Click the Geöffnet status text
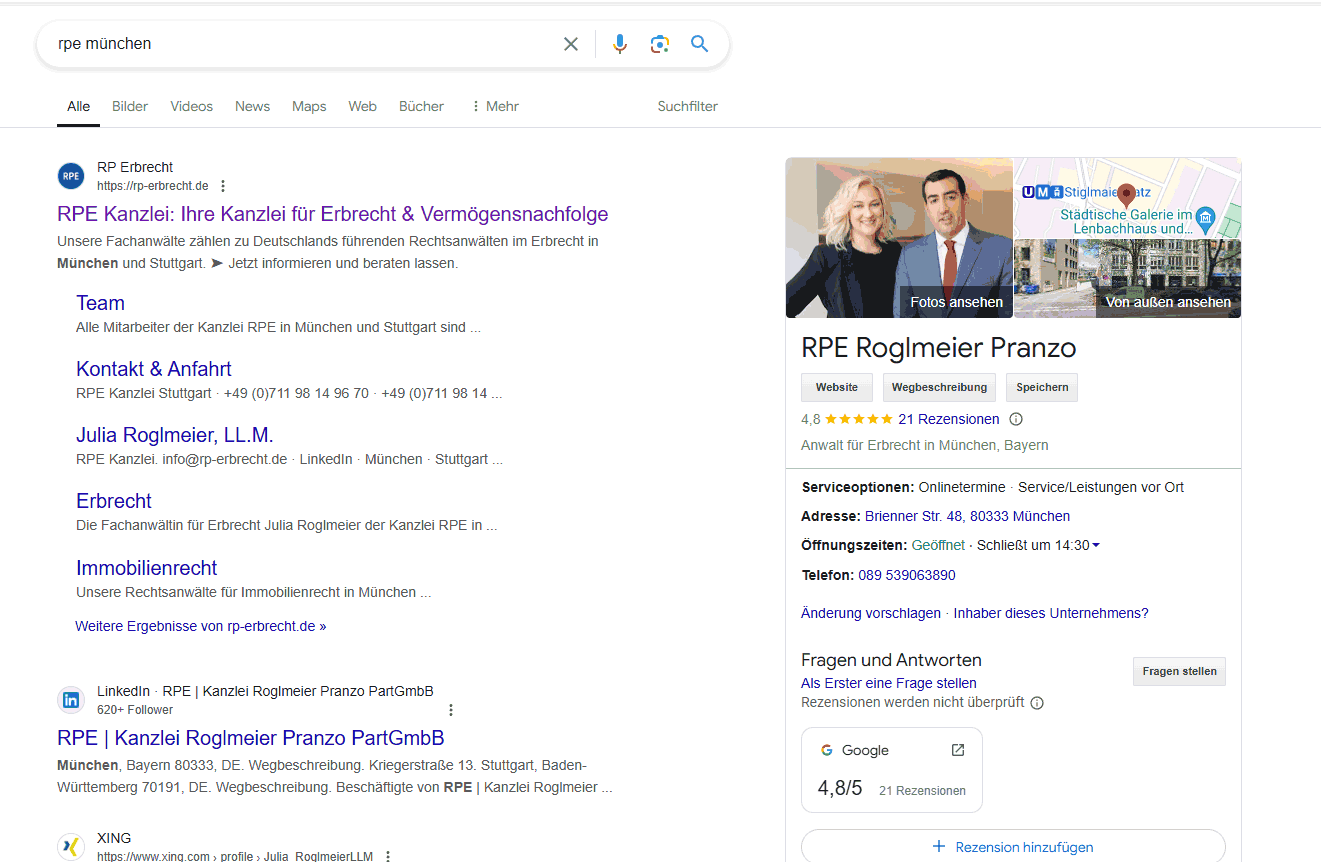Screen dimensions: 1321x862 click(x=938, y=545)
